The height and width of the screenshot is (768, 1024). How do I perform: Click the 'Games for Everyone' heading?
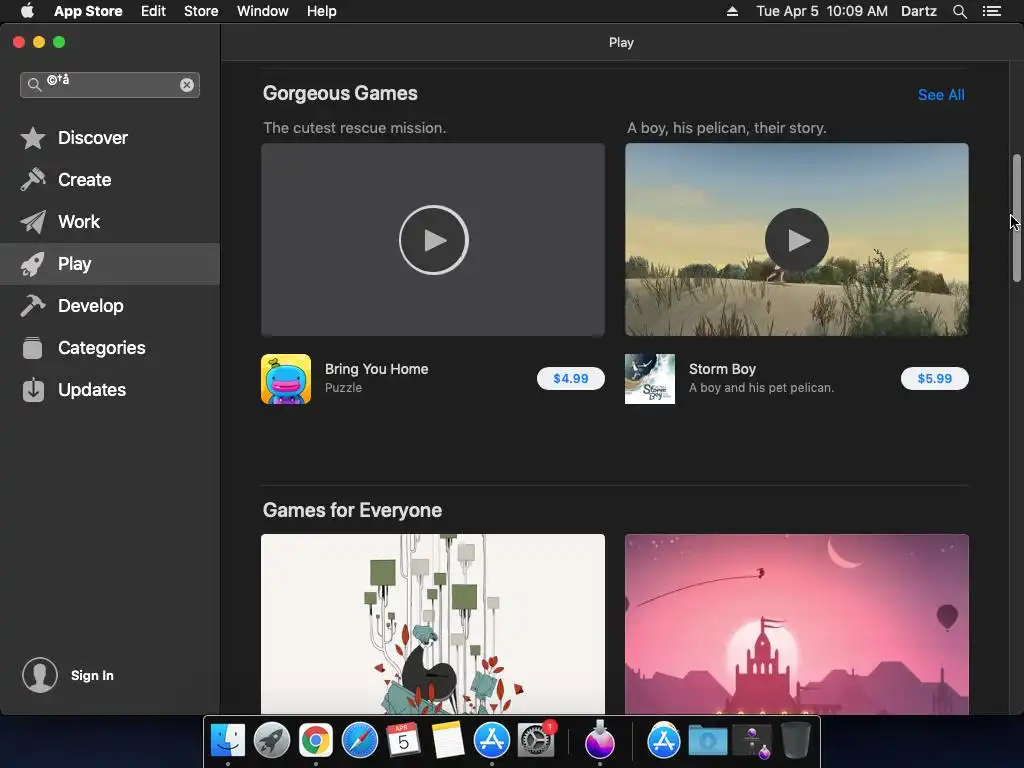[352, 510]
